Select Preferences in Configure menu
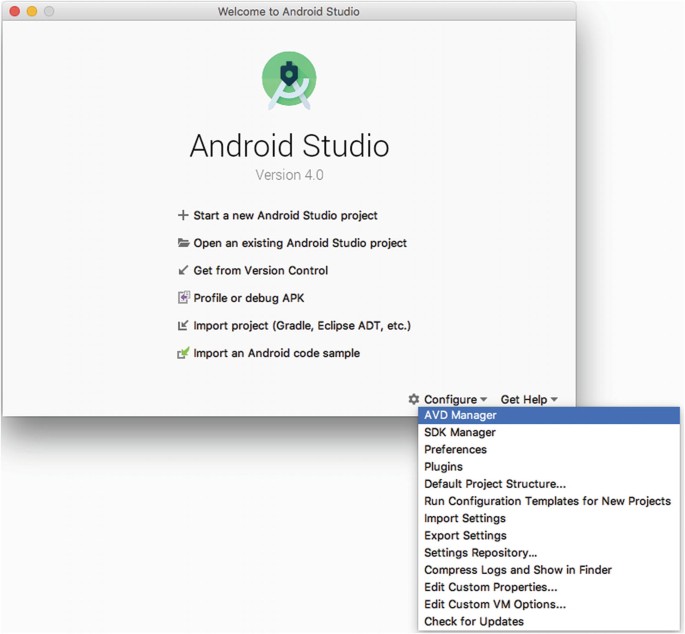685x634 pixels. pos(549,449)
